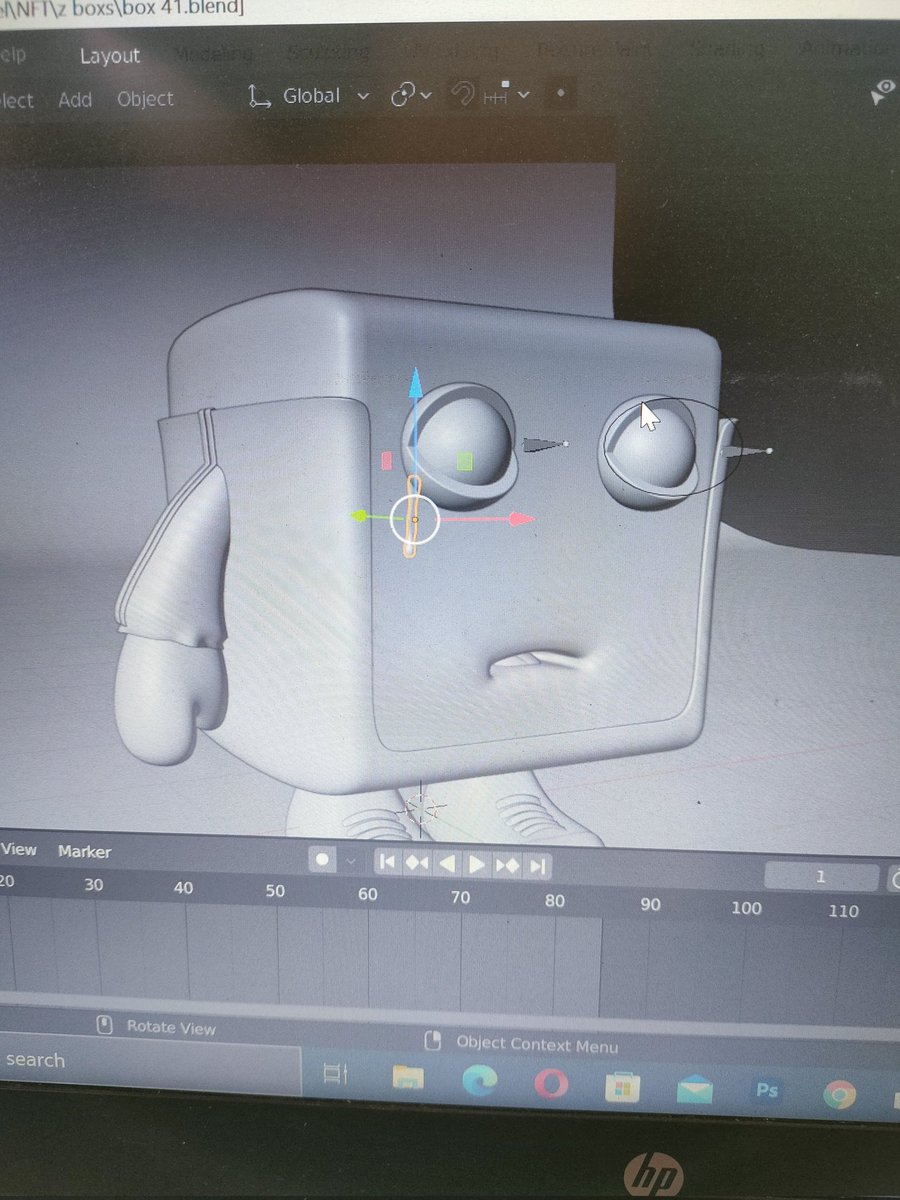
Task: Play the animation forward
Action: [477, 864]
